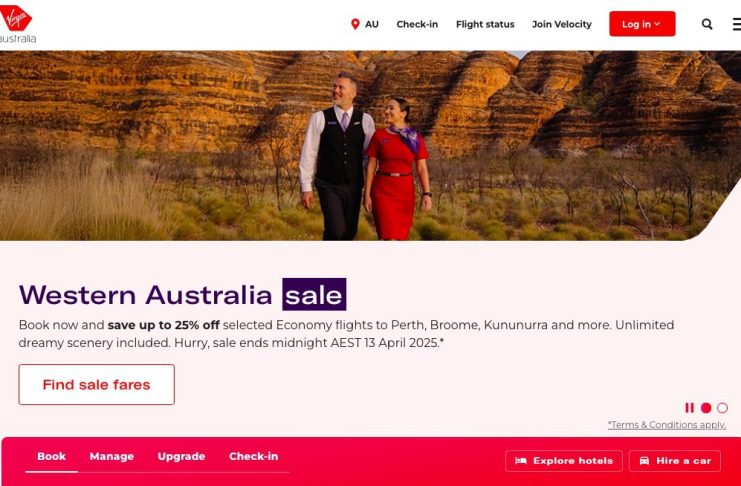Open Terms & Conditions apply link

coord(667,425)
